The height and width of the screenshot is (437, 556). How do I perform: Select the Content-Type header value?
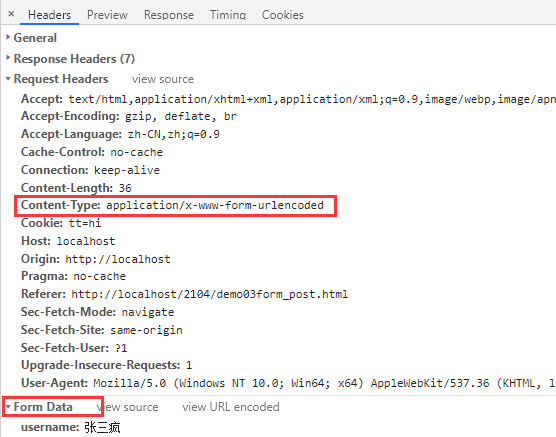pos(215,205)
